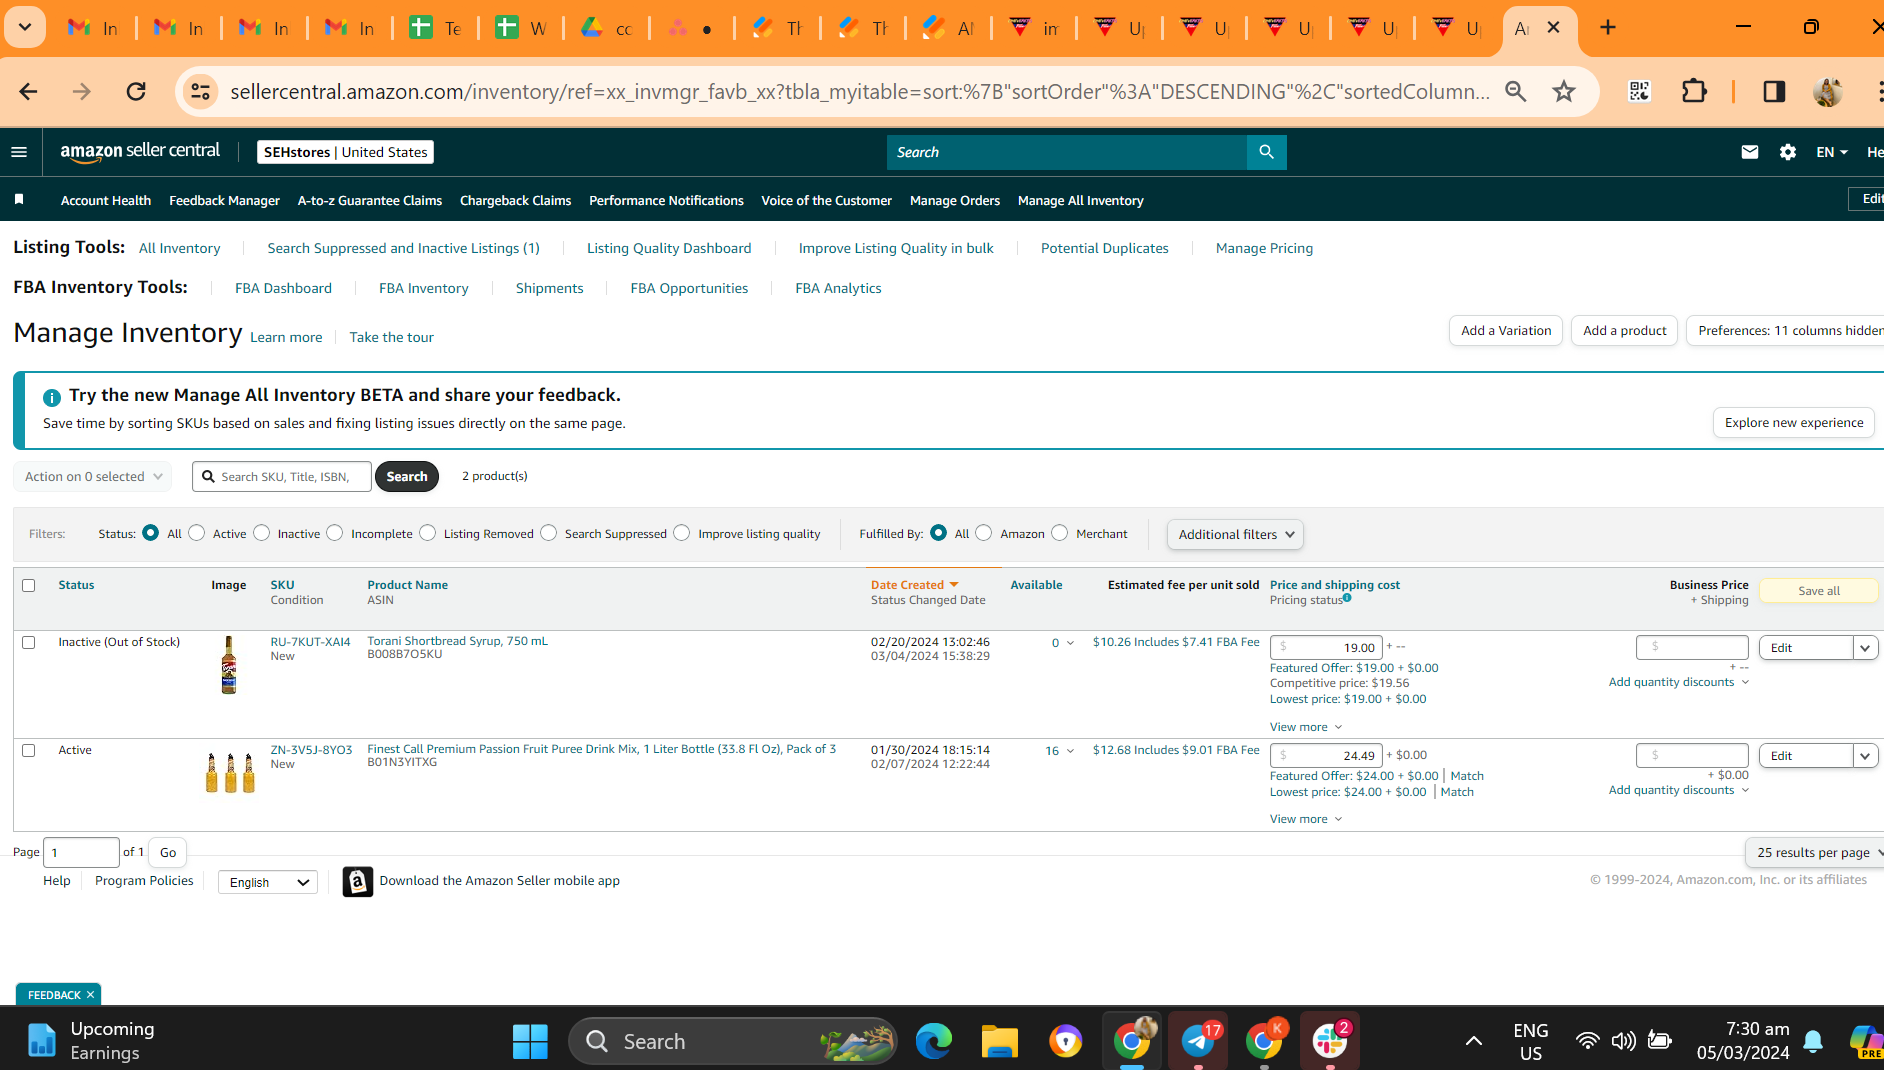
Task: Open the Torani Shortbread Syrup product link
Action: 457,641
